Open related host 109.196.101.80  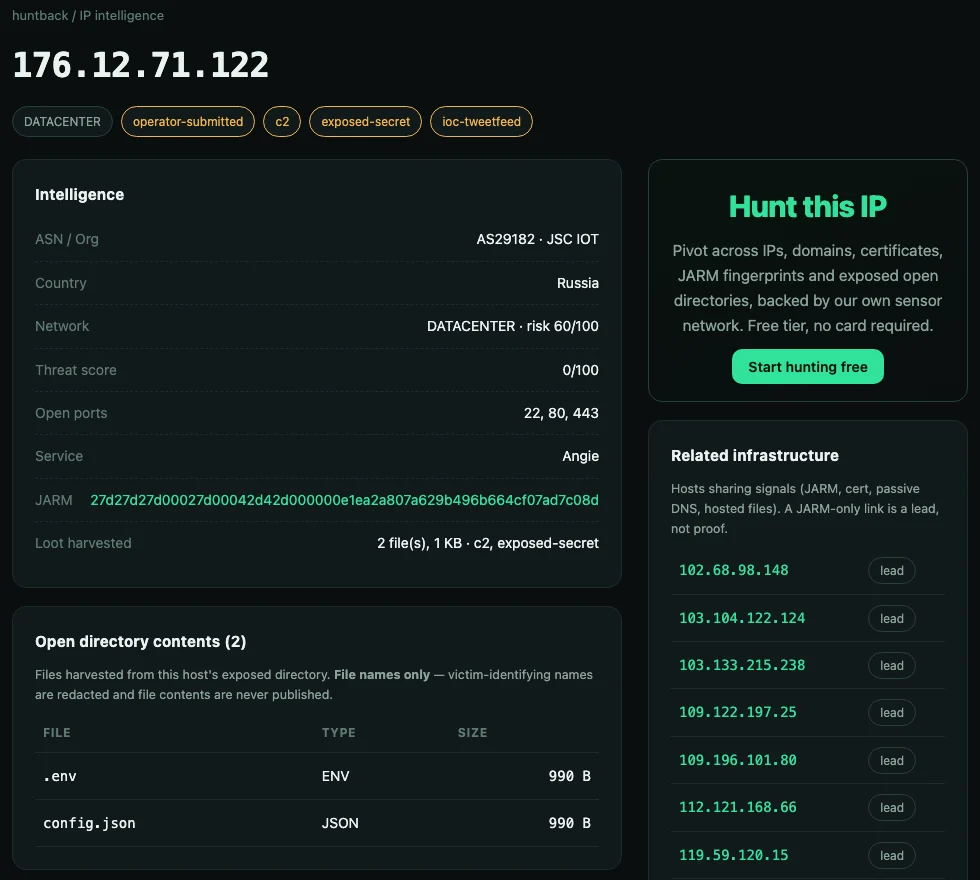pos(738,760)
